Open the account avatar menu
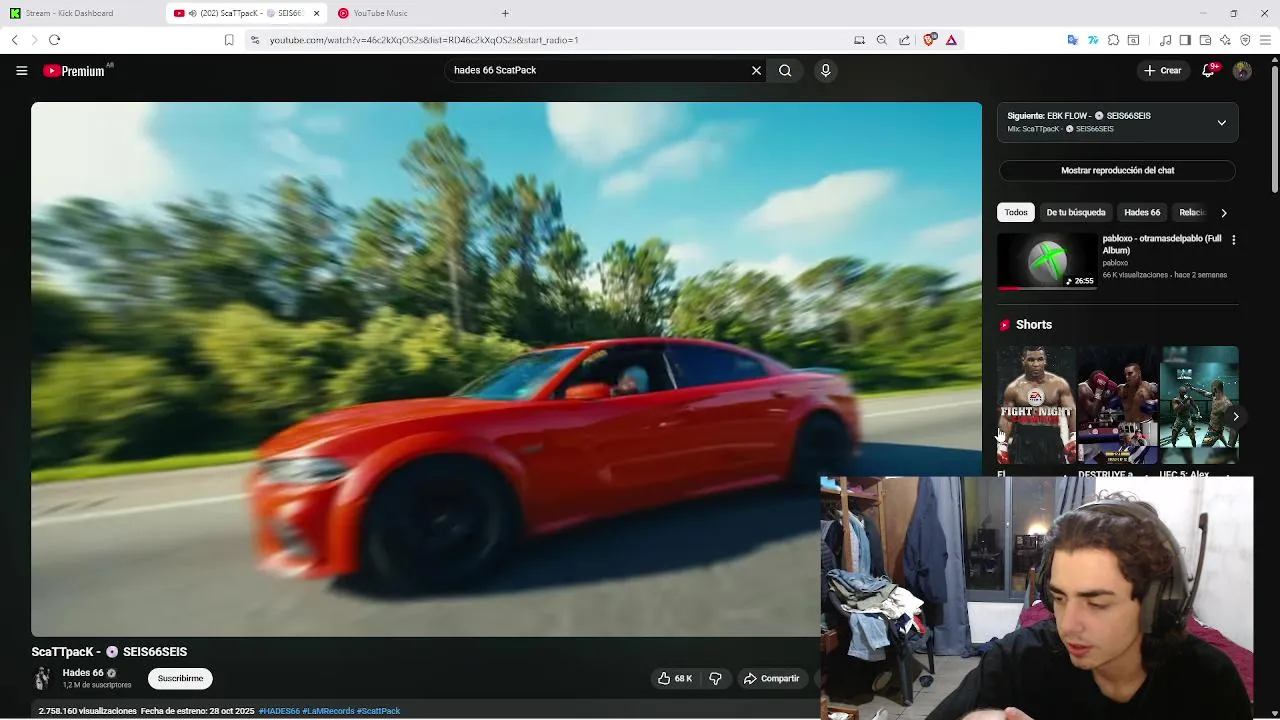Viewport: 1280px width, 720px height. pos(1242,70)
